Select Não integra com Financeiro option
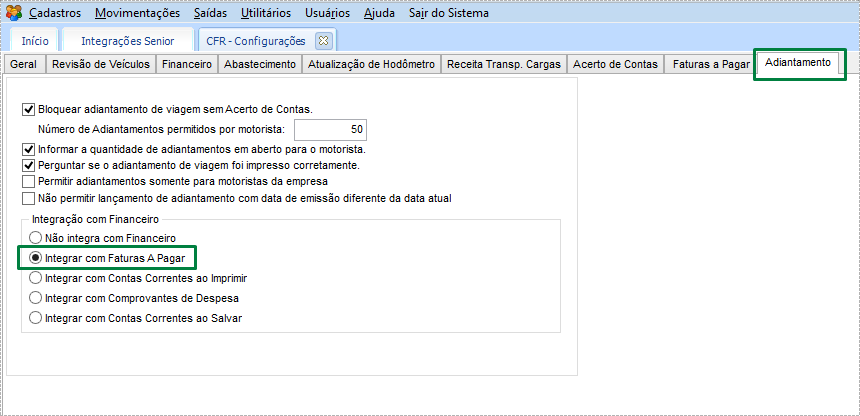 point(36,238)
